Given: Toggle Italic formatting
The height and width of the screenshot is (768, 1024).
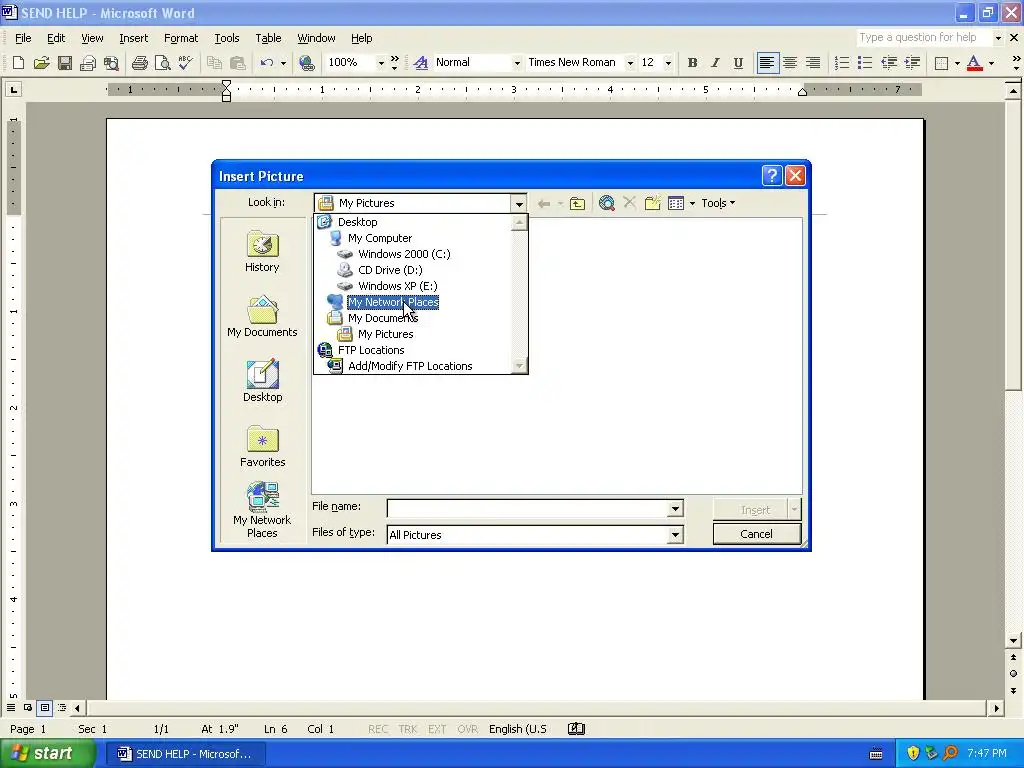Looking at the screenshot, I should click(x=715, y=63).
